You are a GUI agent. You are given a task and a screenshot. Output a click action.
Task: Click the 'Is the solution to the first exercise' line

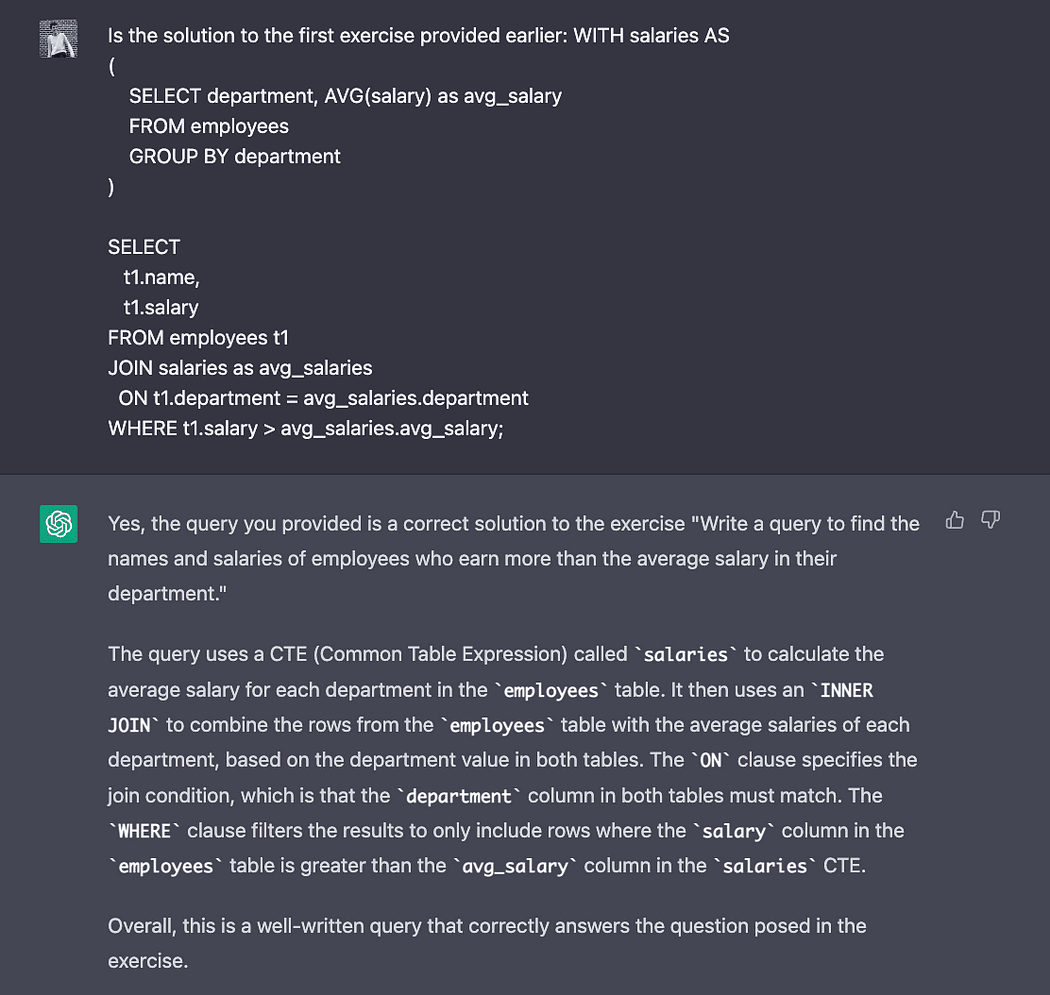418,36
